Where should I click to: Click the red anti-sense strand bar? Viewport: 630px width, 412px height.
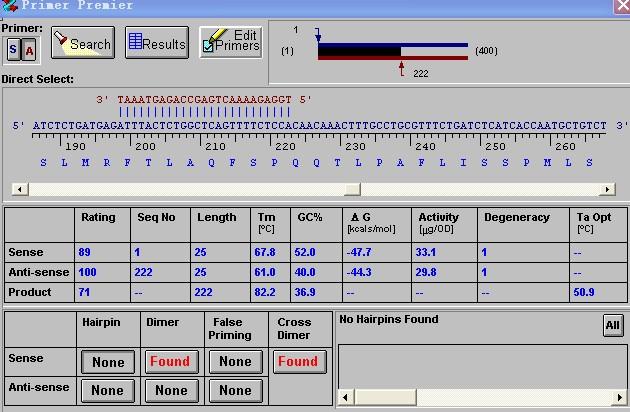tap(393, 58)
